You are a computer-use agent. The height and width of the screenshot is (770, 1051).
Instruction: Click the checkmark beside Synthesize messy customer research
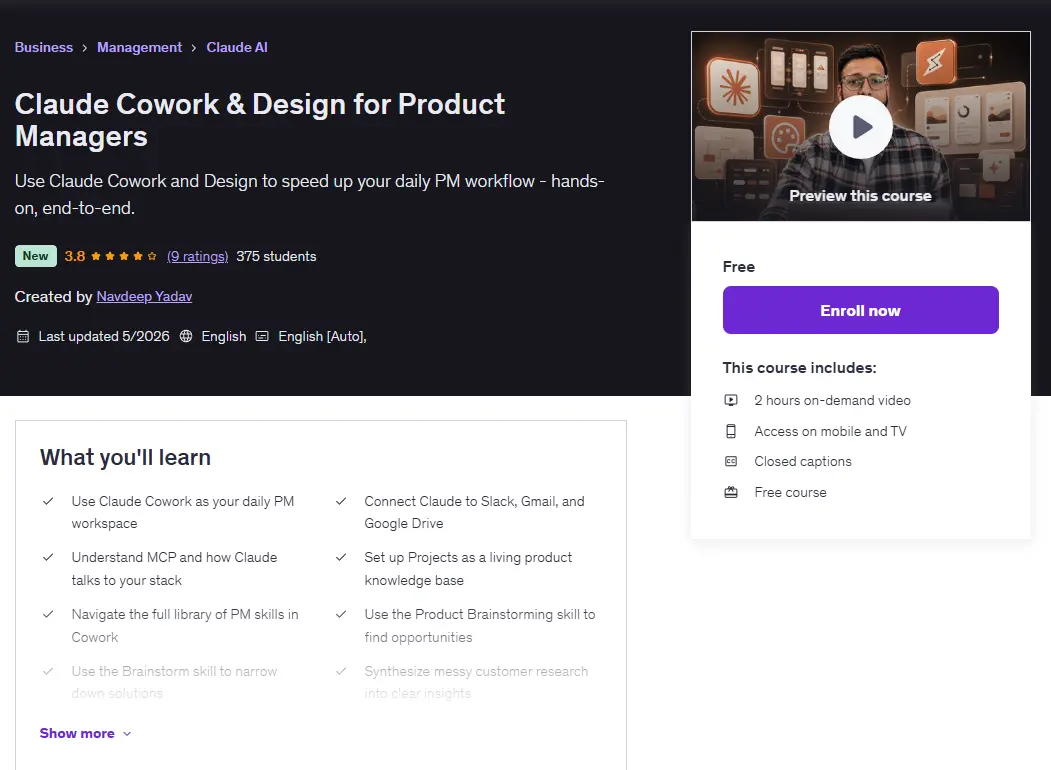341,671
